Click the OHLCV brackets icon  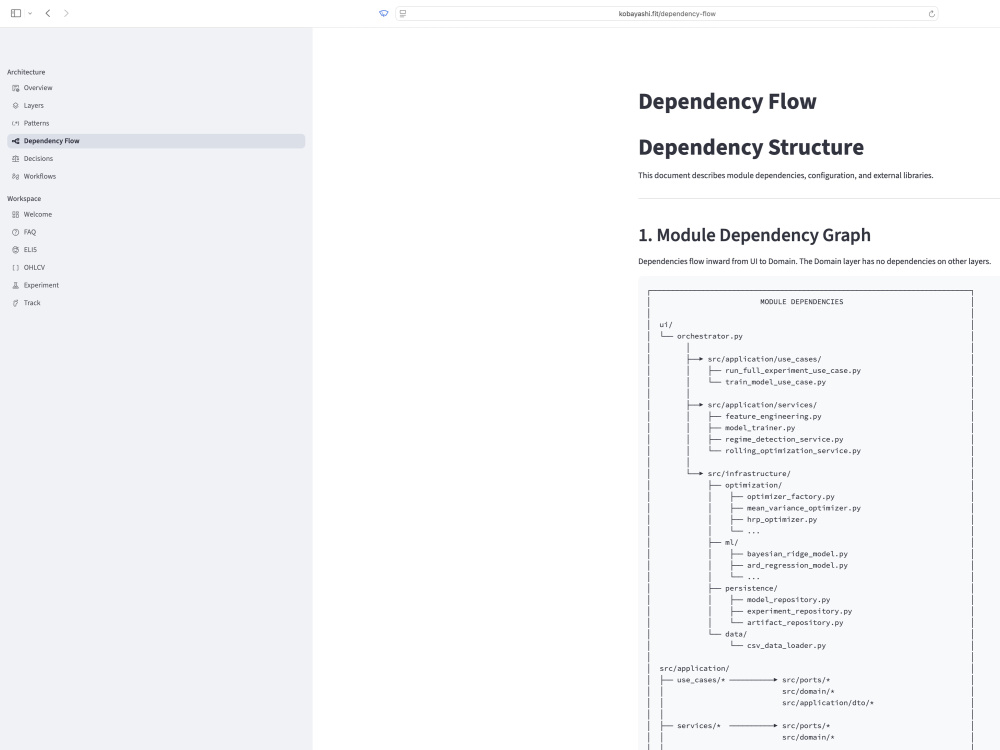point(15,268)
